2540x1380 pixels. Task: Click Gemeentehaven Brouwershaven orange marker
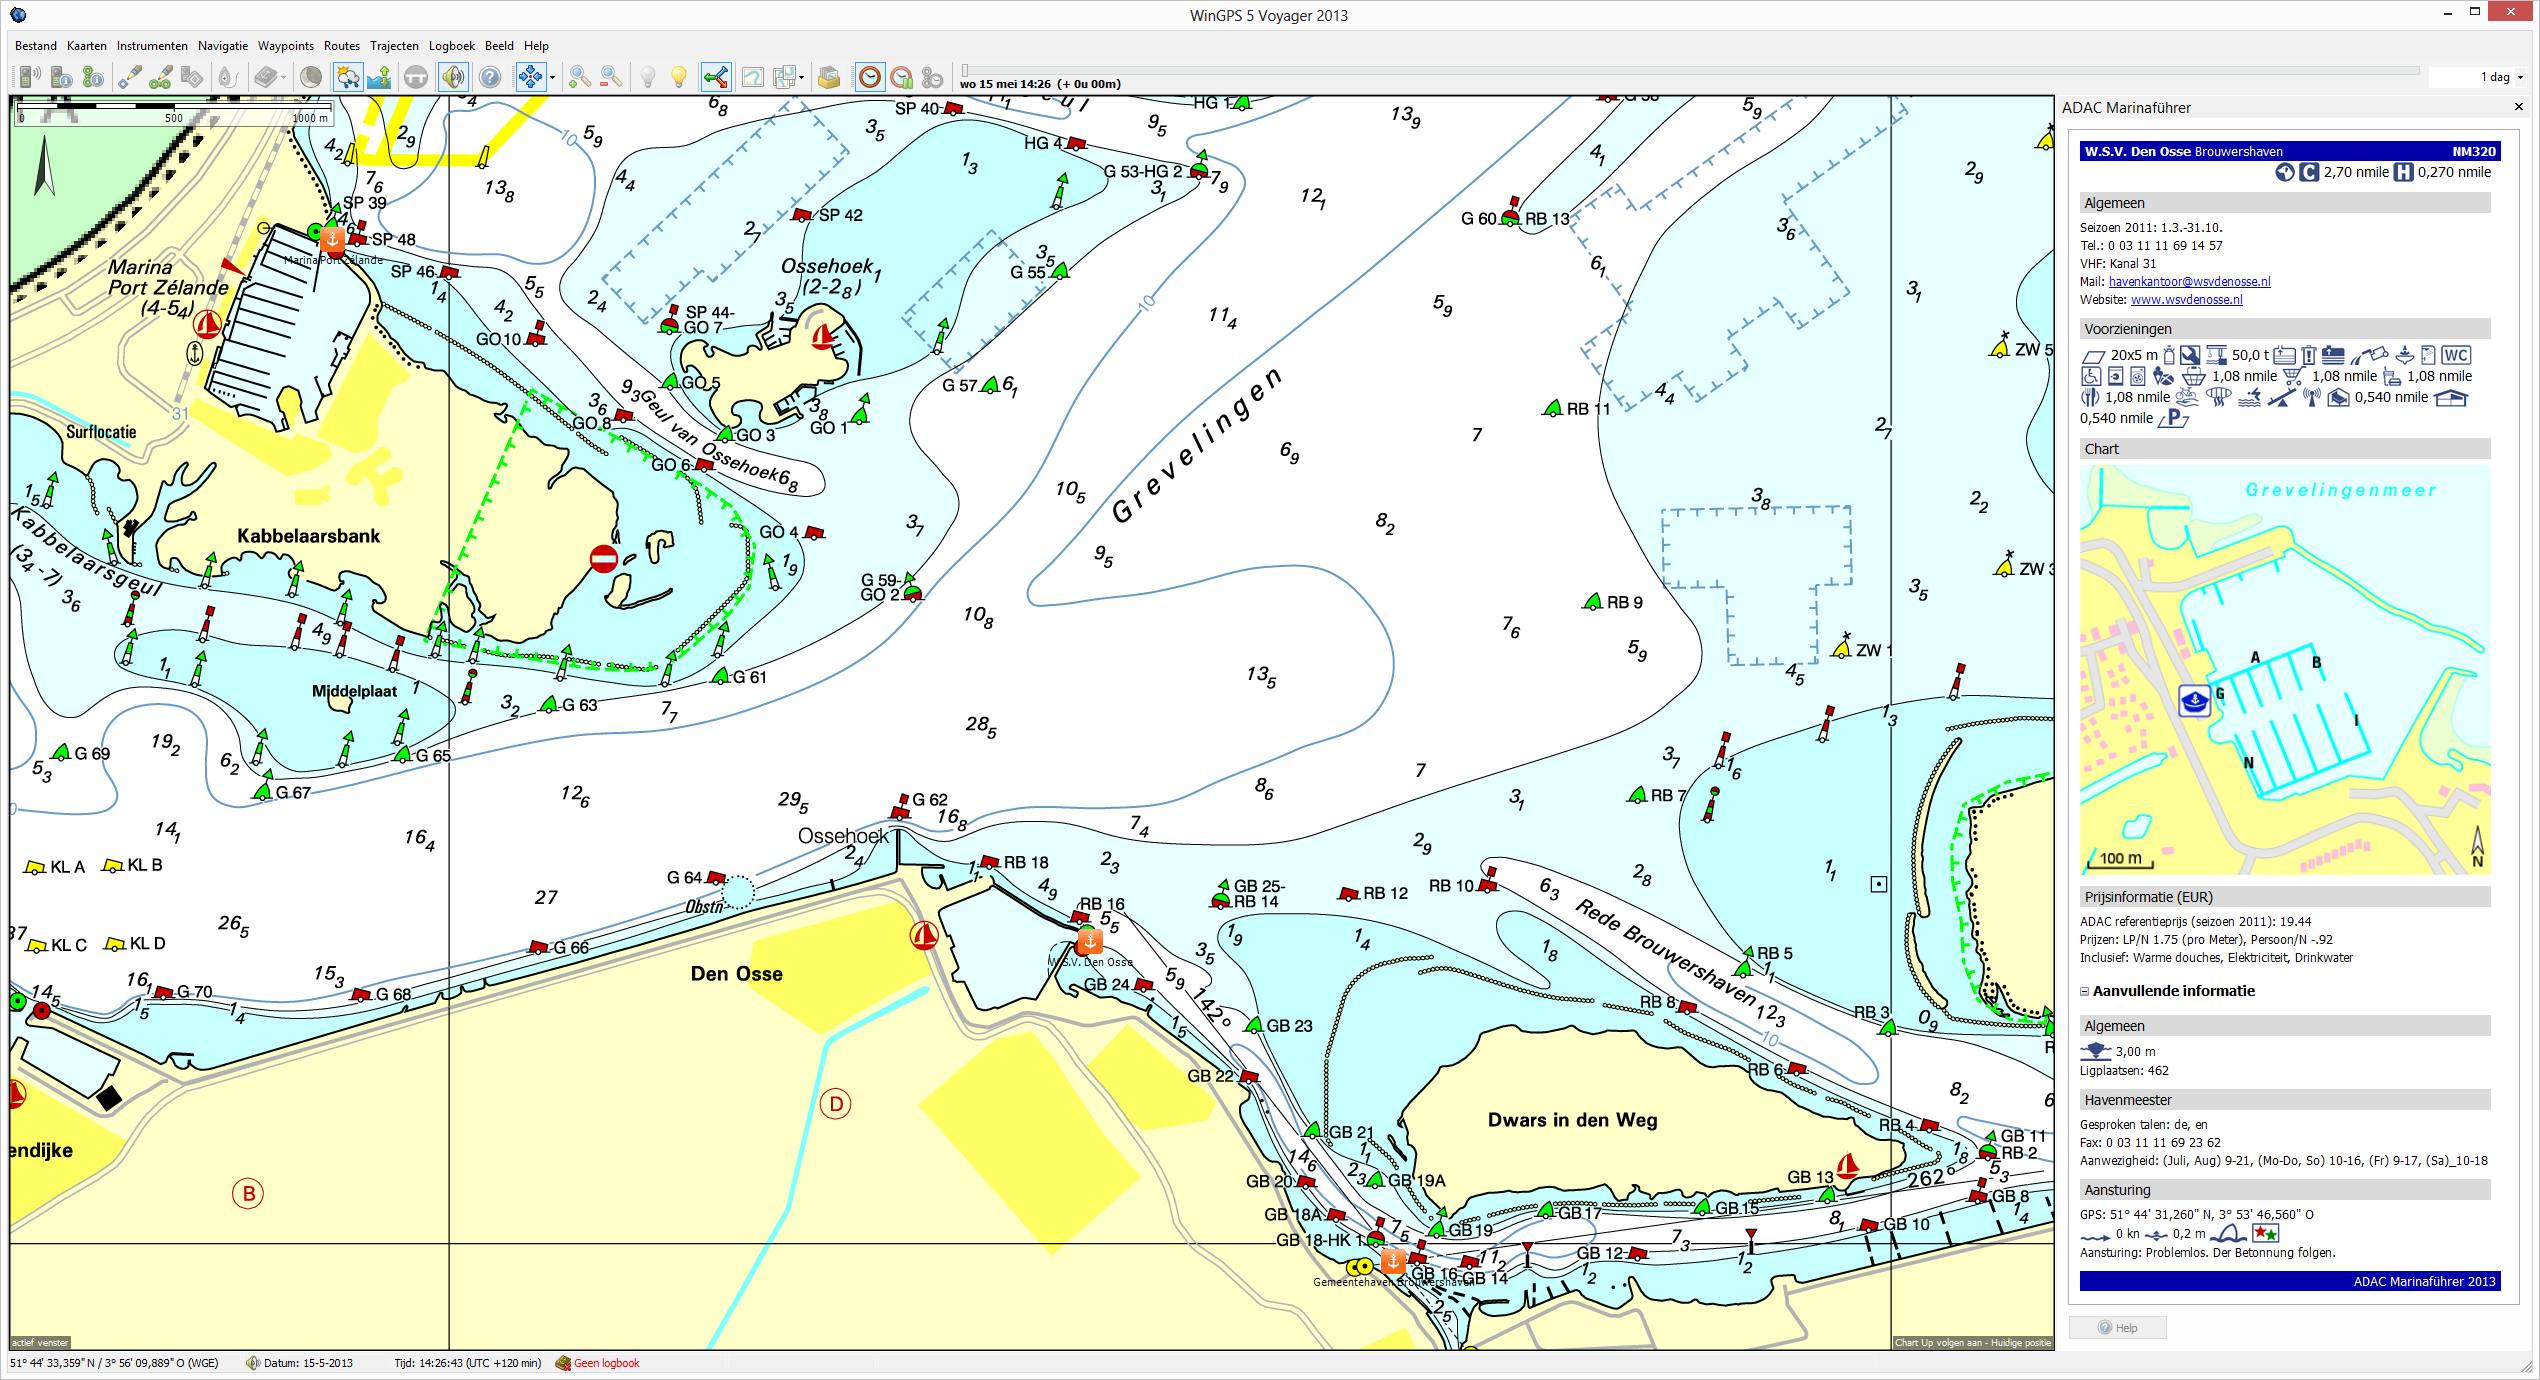(x=1393, y=1260)
